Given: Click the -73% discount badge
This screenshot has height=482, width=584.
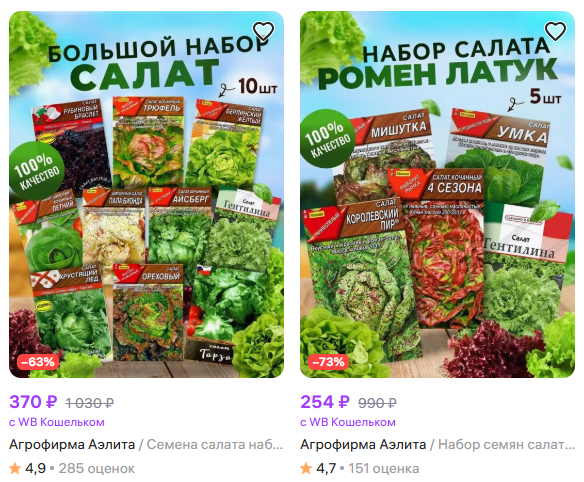Looking at the screenshot, I should click(328, 362).
